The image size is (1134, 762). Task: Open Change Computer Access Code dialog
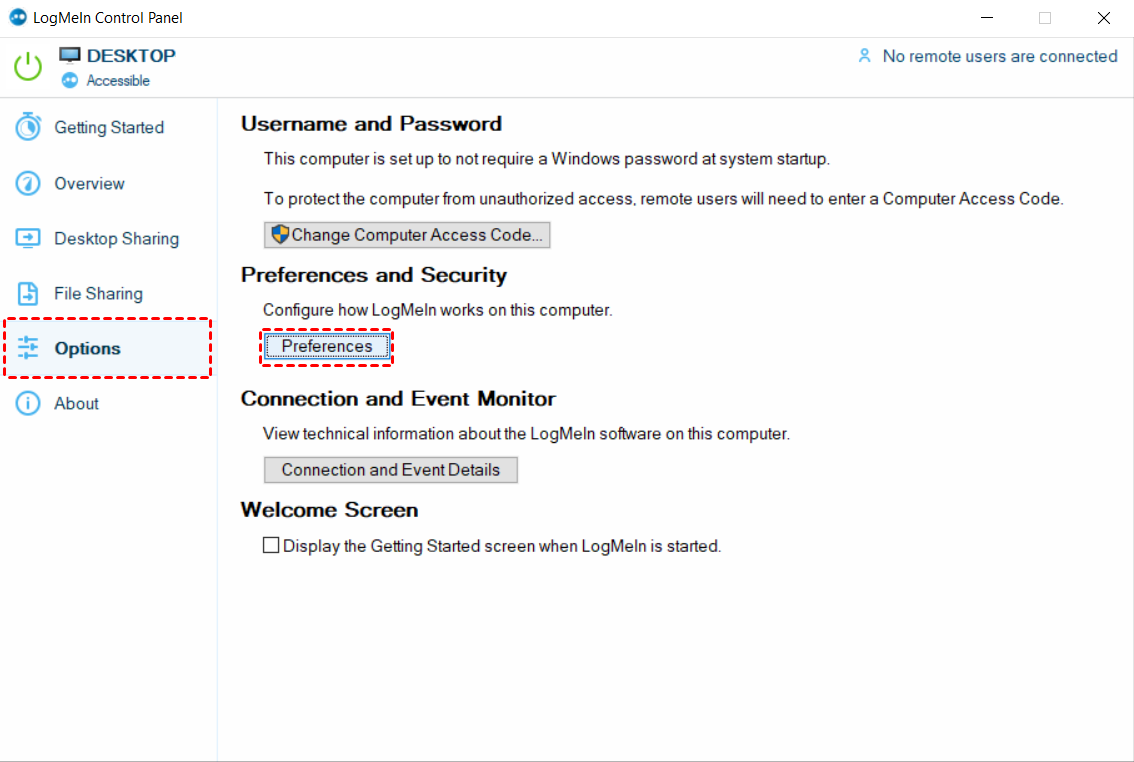click(x=407, y=235)
